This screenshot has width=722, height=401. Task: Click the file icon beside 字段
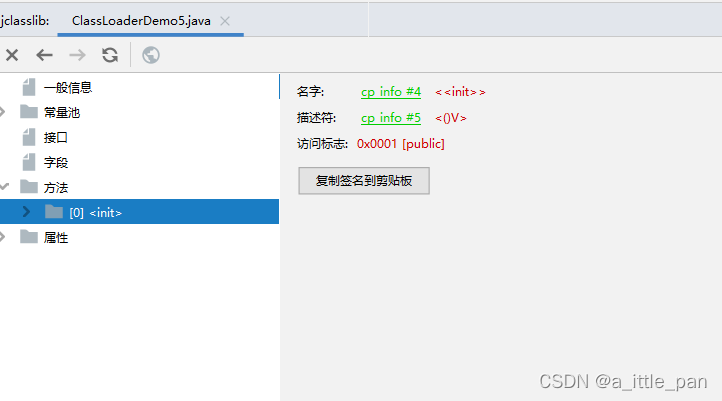coord(29,162)
